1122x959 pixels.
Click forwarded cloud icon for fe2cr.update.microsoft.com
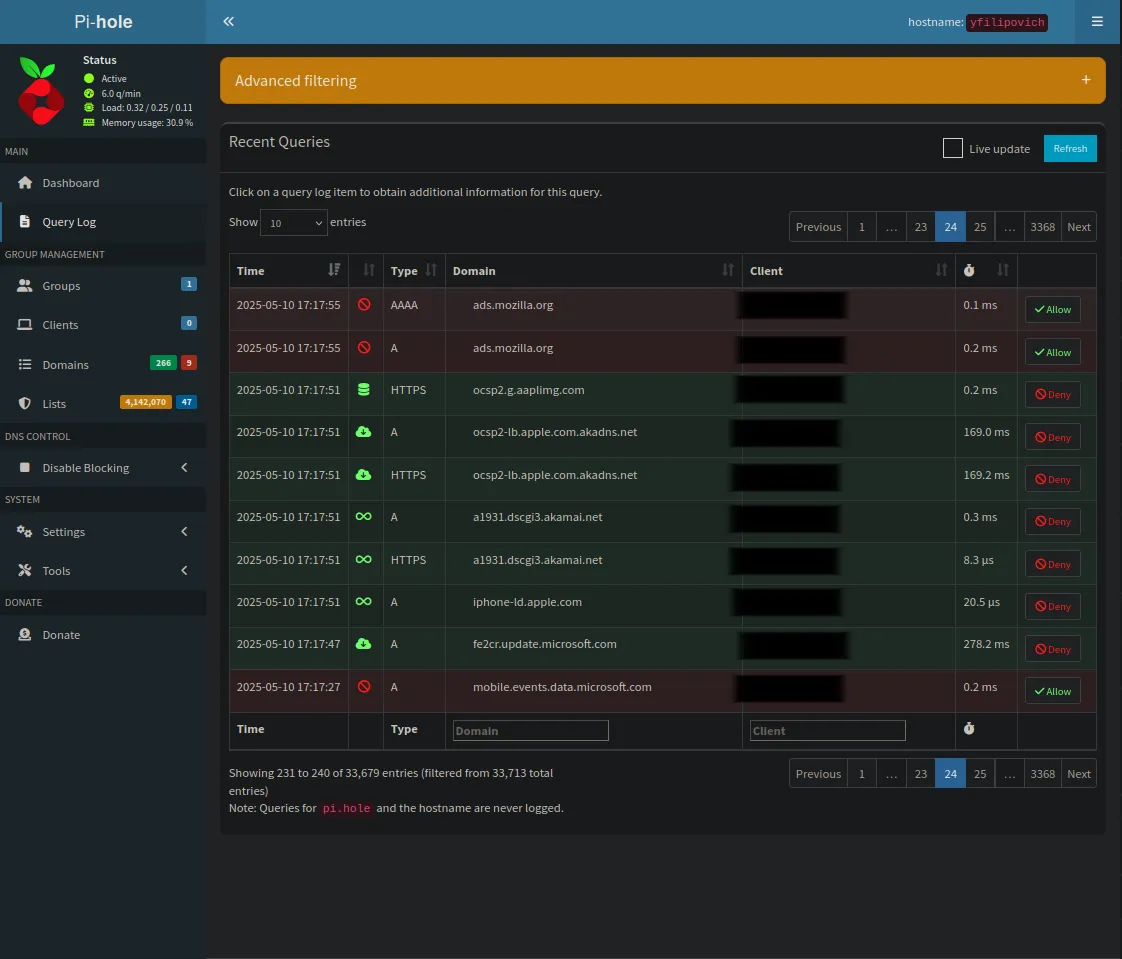pos(364,643)
